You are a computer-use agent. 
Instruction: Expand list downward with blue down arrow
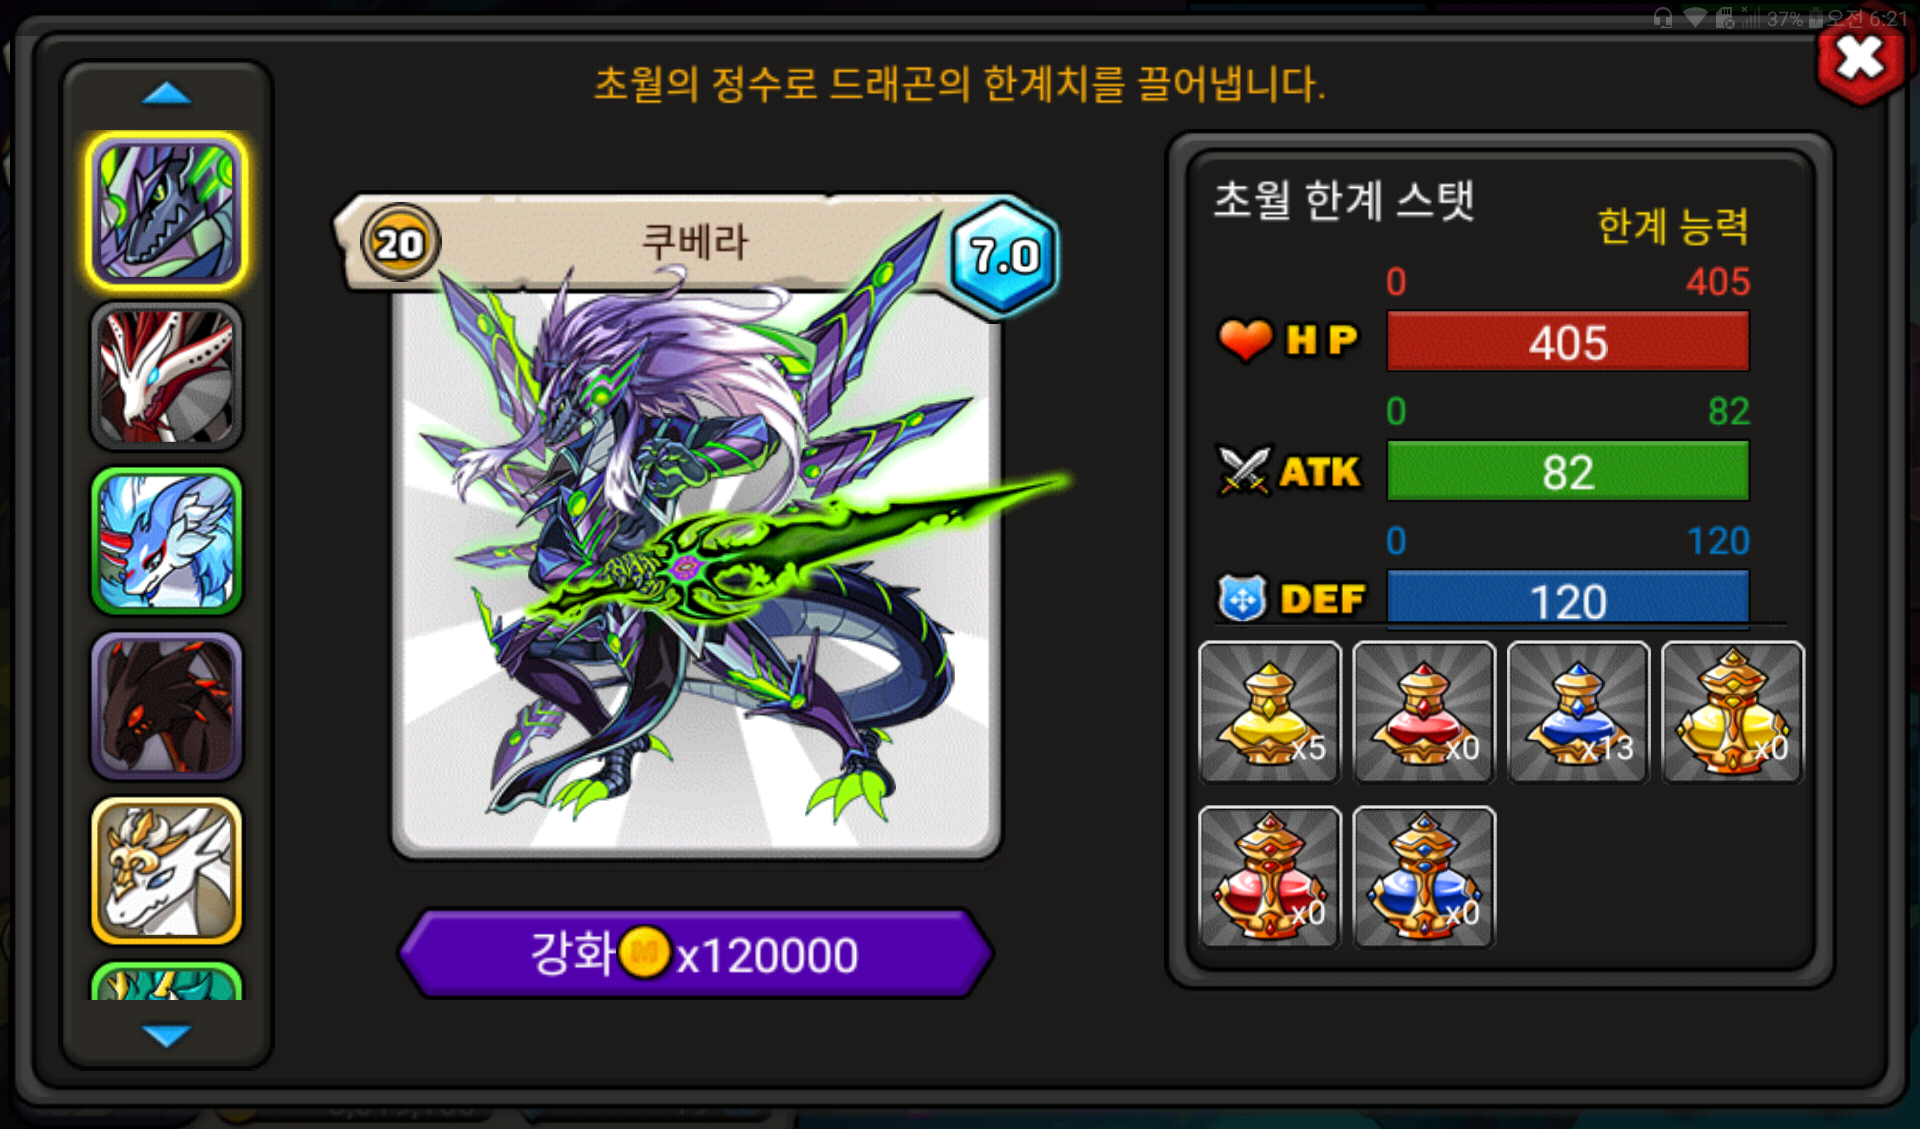click(167, 1035)
